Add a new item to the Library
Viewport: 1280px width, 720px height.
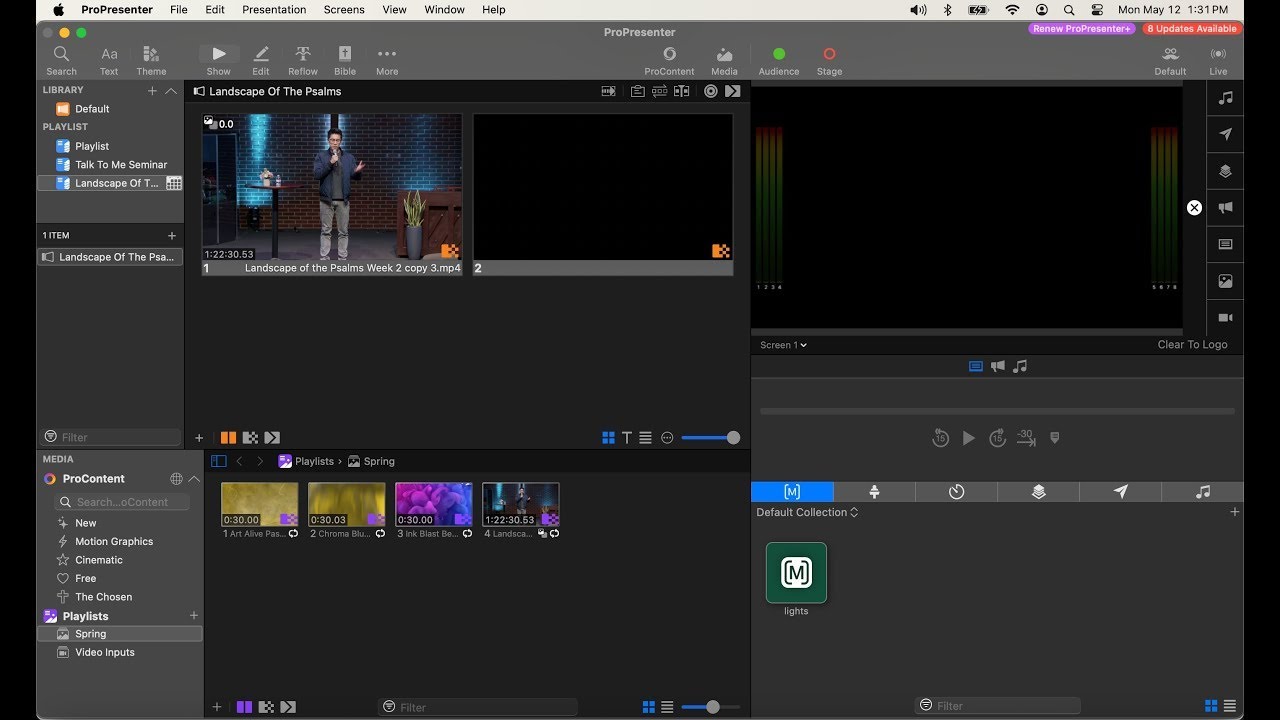[x=152, y=90]
